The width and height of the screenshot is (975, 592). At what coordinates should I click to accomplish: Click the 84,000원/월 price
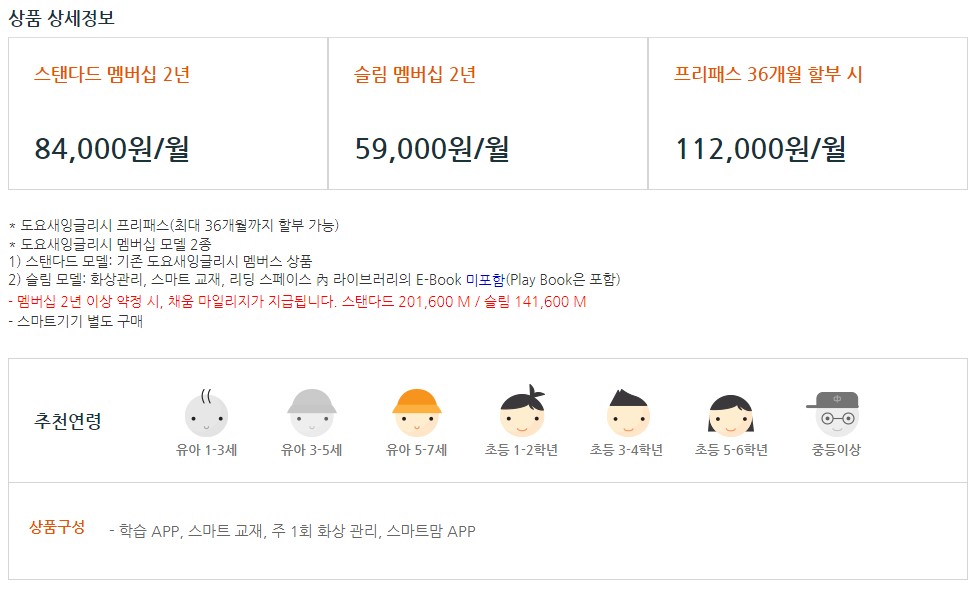point(112,149)
